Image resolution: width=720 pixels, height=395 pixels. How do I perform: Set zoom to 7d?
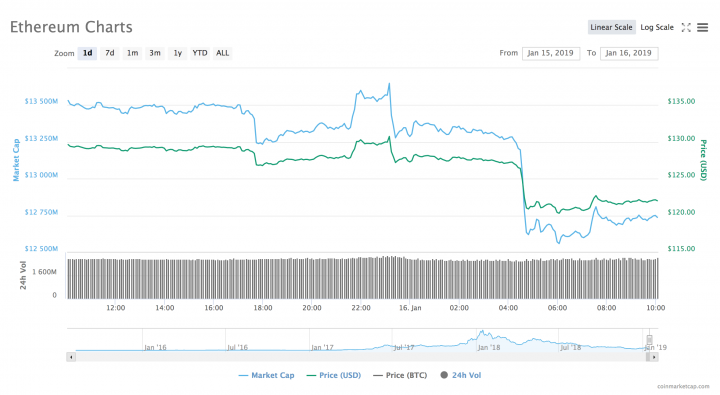[x=110, y=53]
